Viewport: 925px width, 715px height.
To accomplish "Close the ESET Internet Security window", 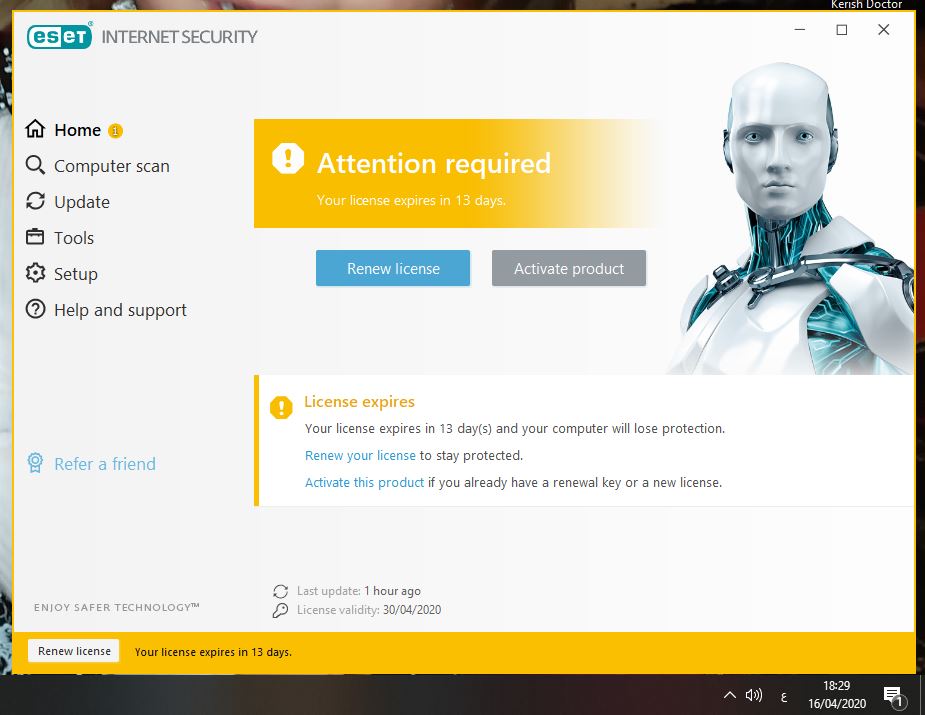I will (x=884, y=29).
